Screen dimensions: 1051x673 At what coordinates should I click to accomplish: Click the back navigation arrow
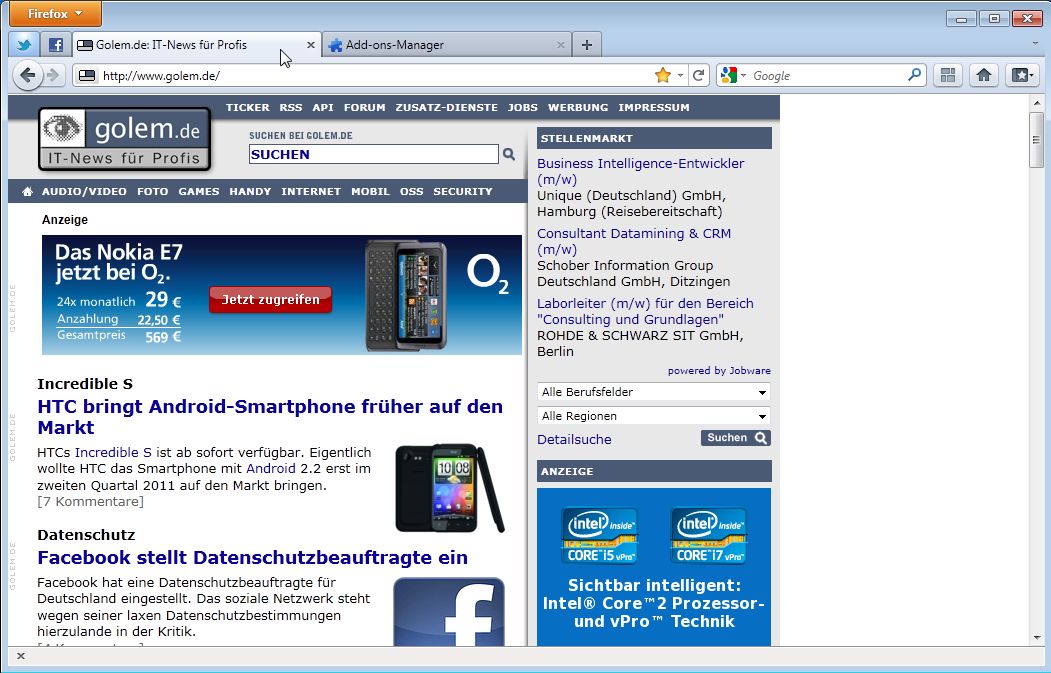pos(28,75)
